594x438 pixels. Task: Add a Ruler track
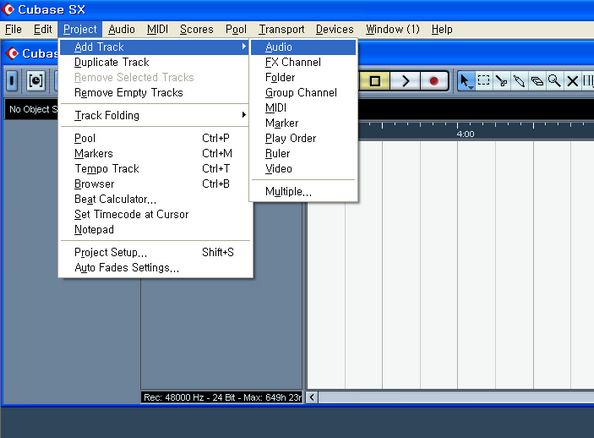(303, 153)
